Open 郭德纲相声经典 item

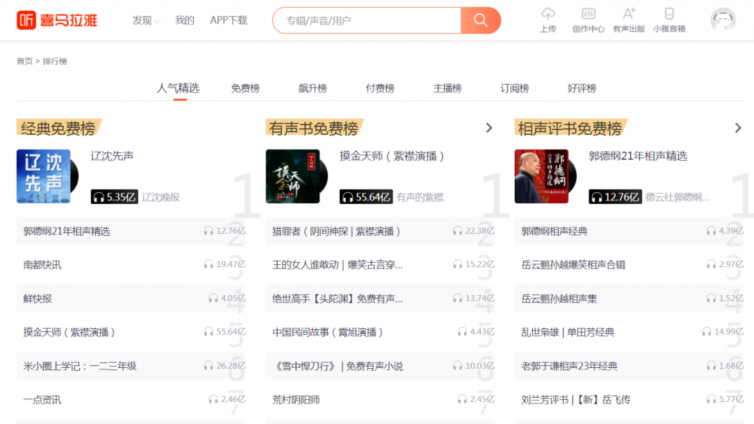click(554, 231)
